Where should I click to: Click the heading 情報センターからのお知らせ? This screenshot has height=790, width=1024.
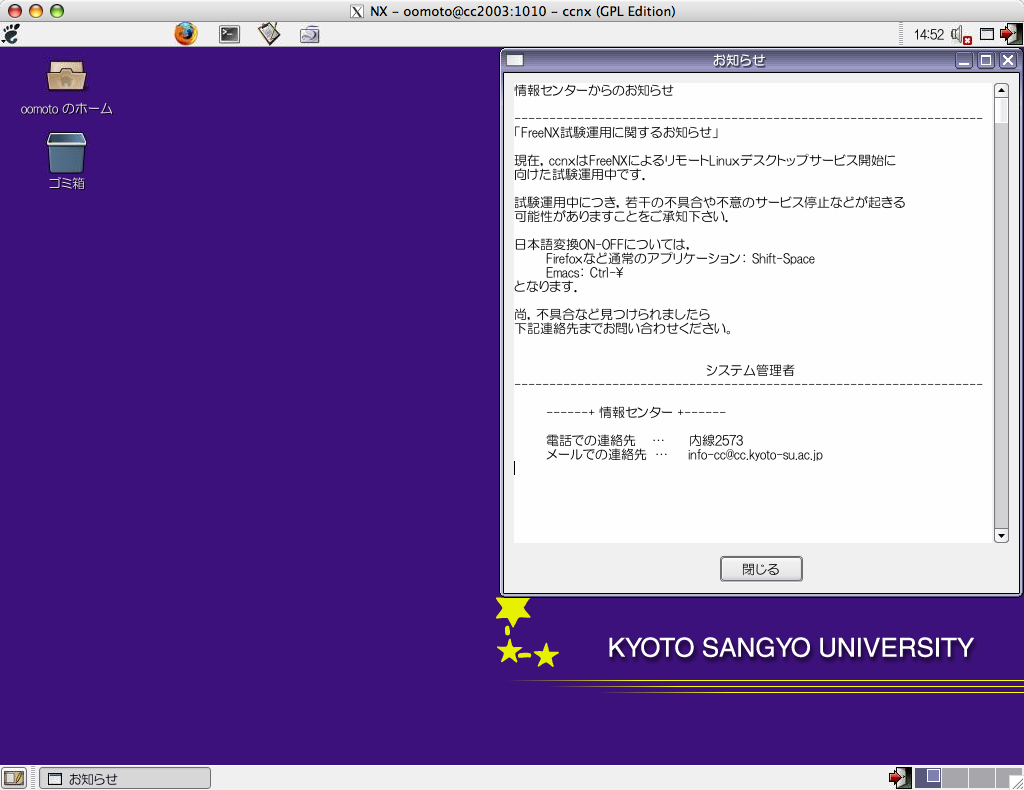(594, 91)
